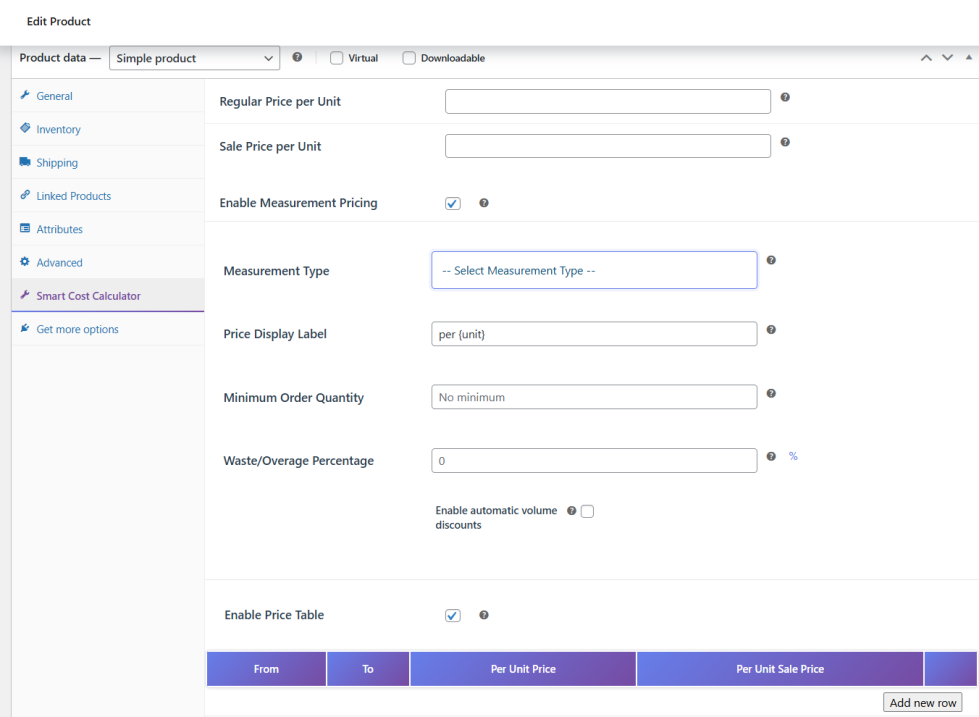Select the Smart Cost Calculator wrench icon
This screenshot has height=717, width=979.
(x=24, y=295)
